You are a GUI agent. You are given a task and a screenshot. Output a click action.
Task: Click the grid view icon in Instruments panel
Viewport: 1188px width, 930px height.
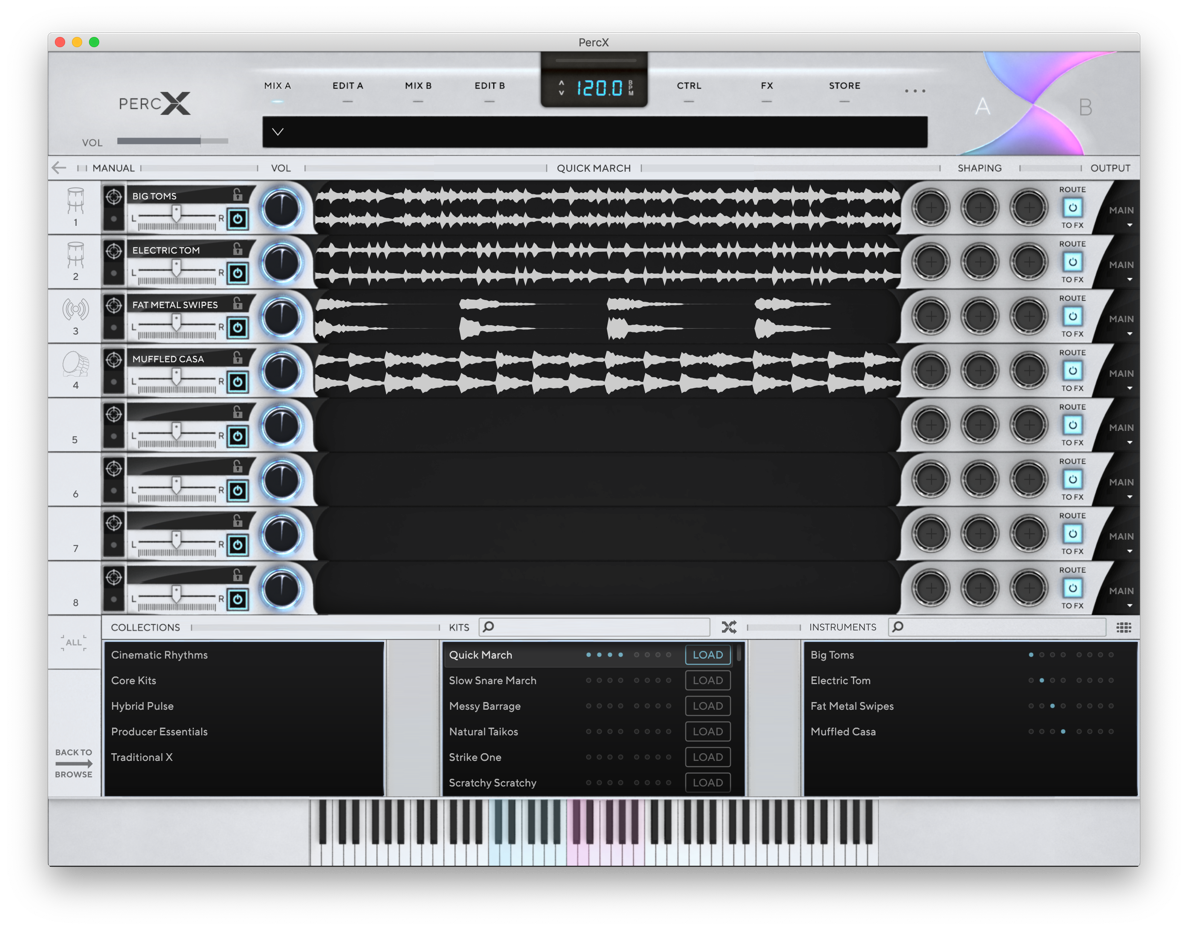[x=1124, y=627]
